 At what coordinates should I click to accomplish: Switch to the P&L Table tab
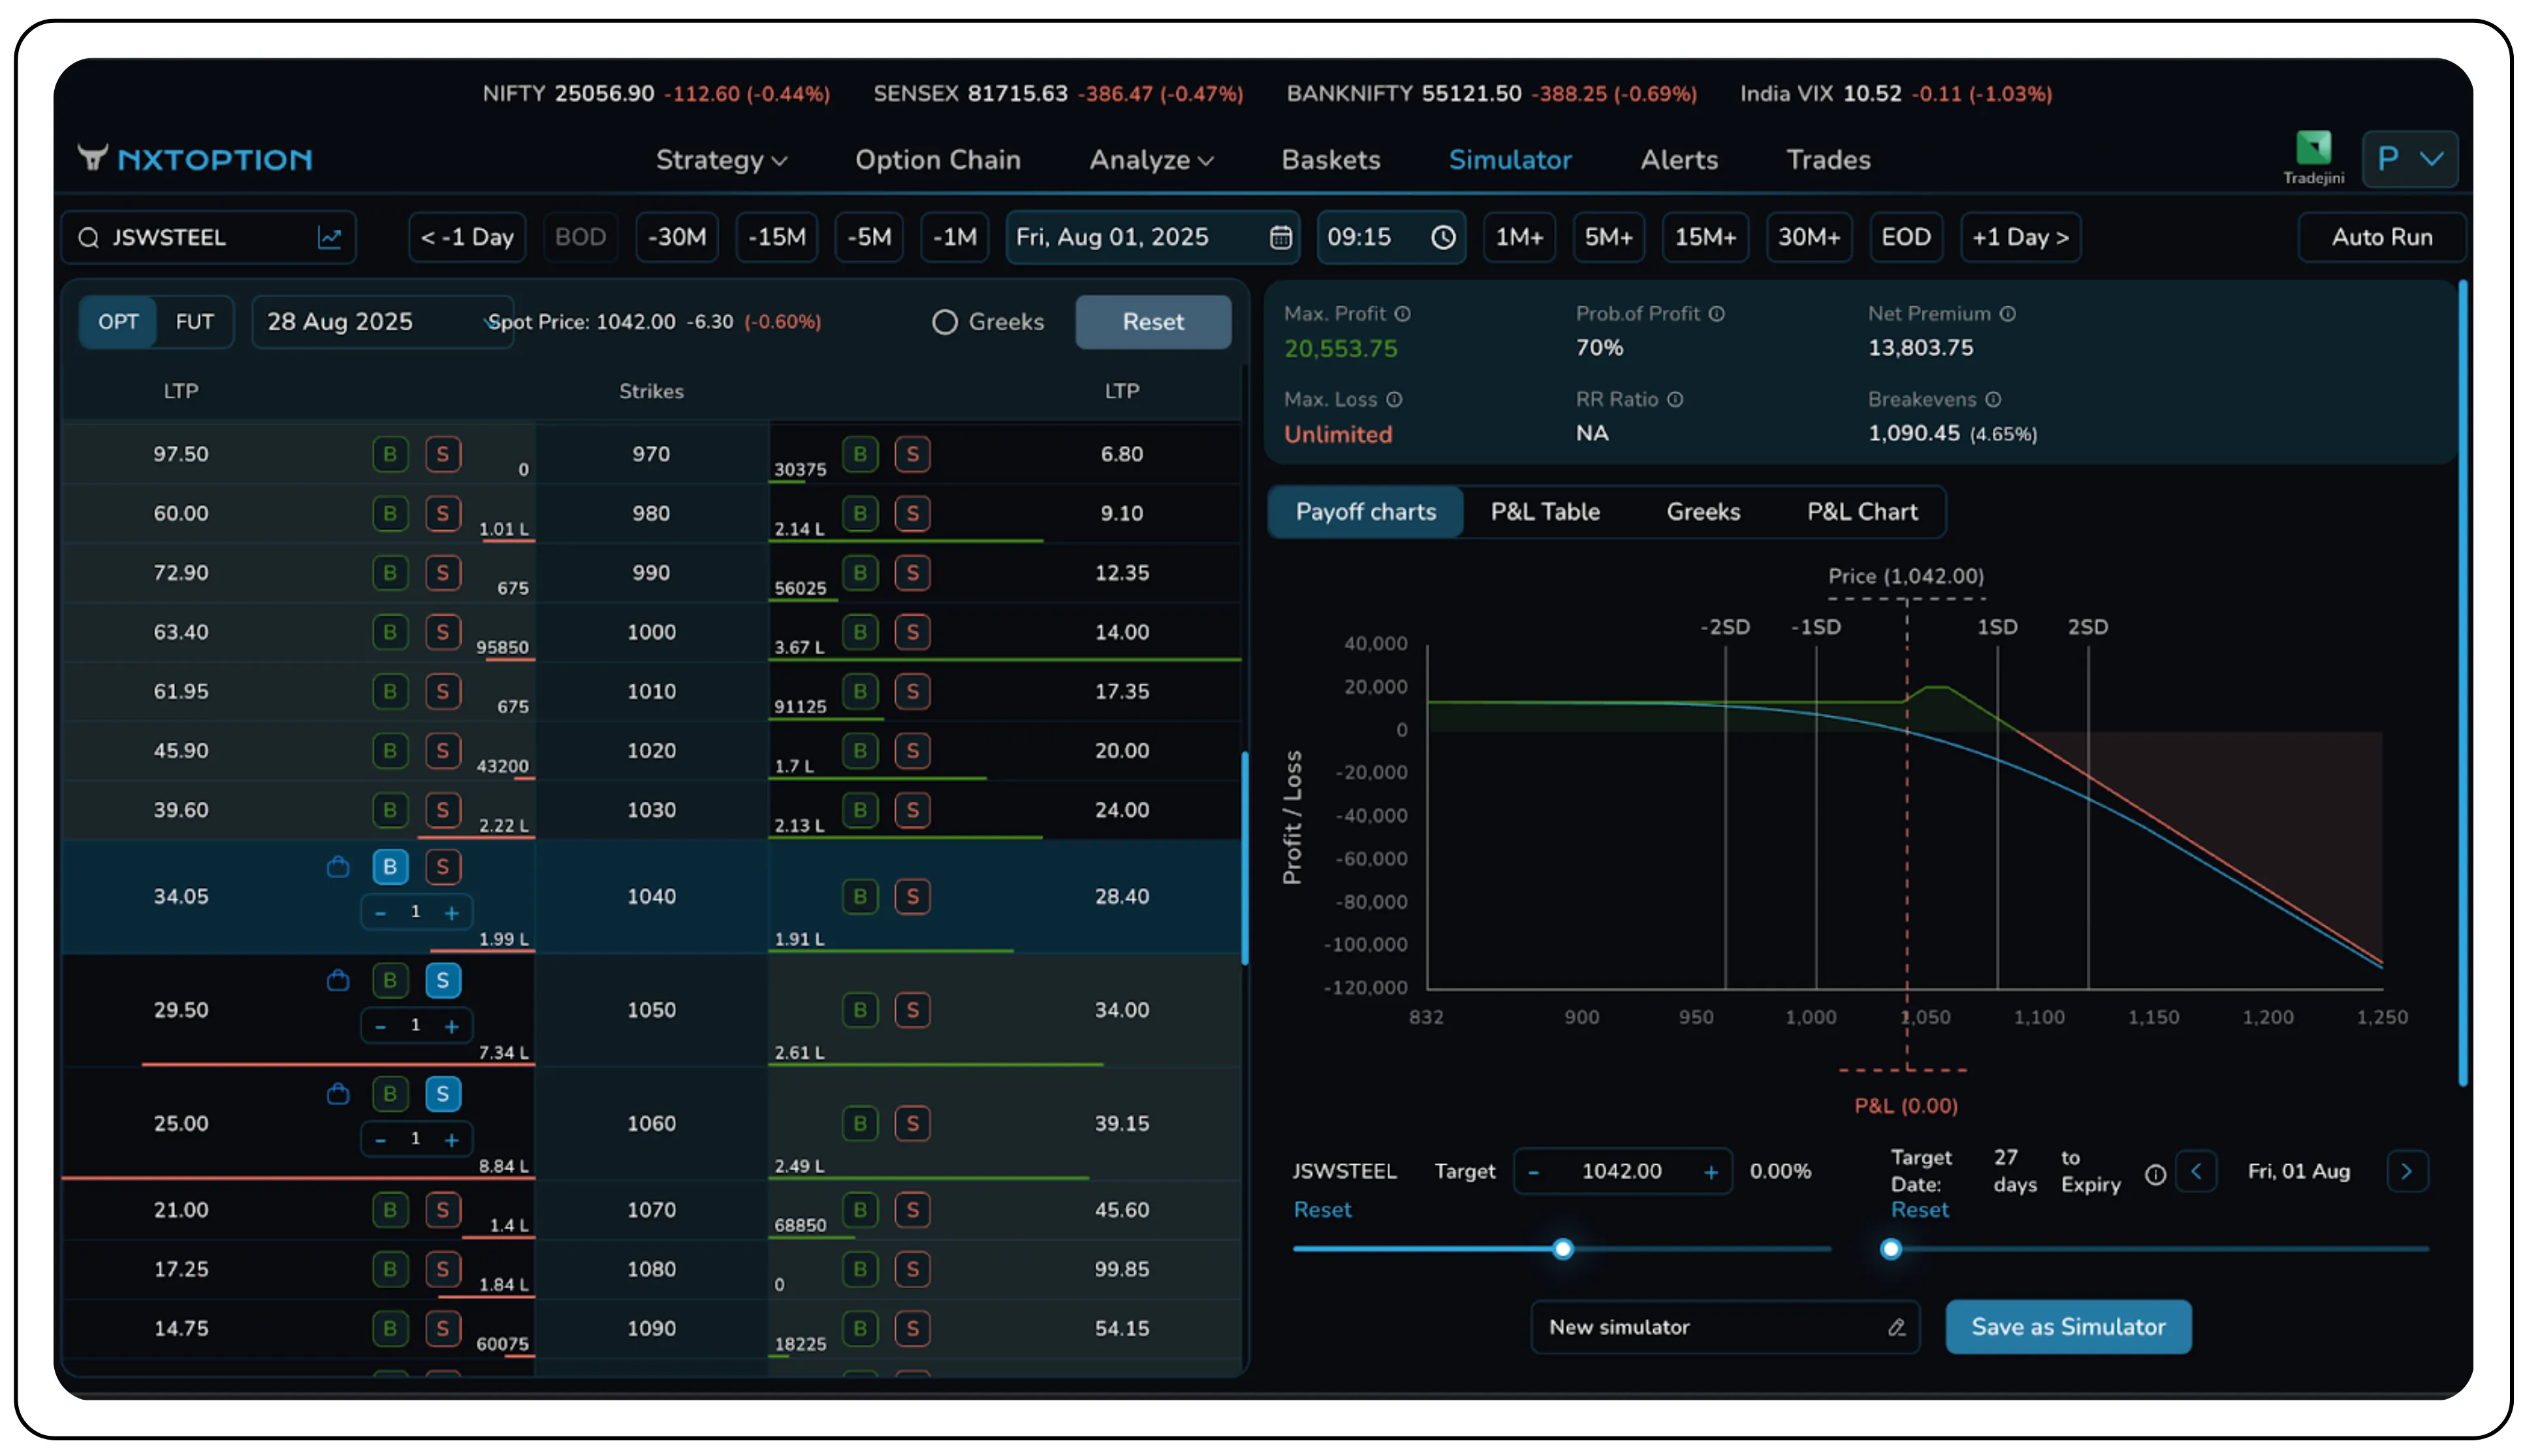point(1544,511)
